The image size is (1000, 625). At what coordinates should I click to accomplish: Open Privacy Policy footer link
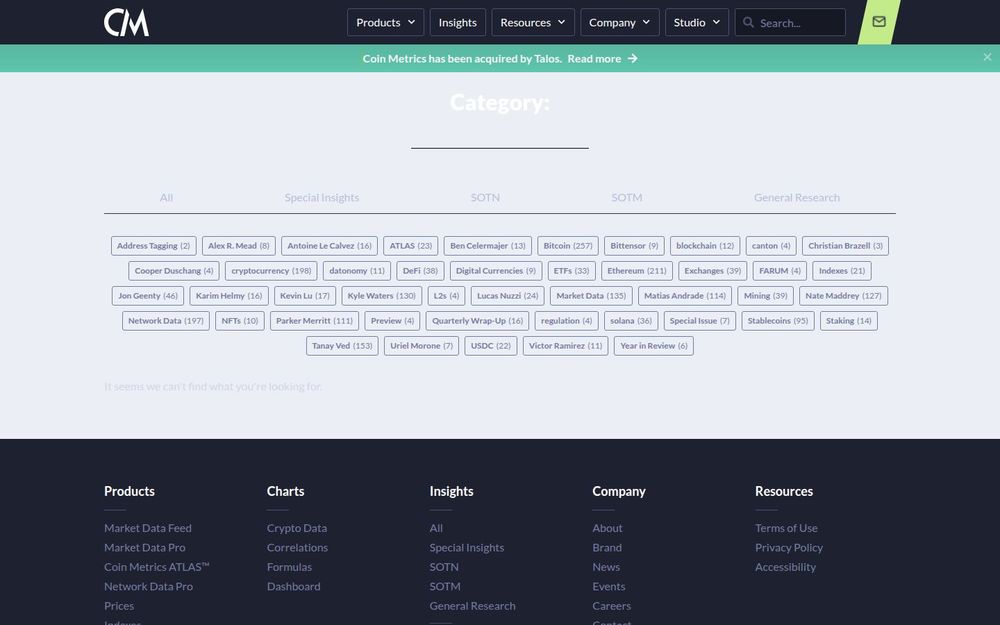point(789,548)
